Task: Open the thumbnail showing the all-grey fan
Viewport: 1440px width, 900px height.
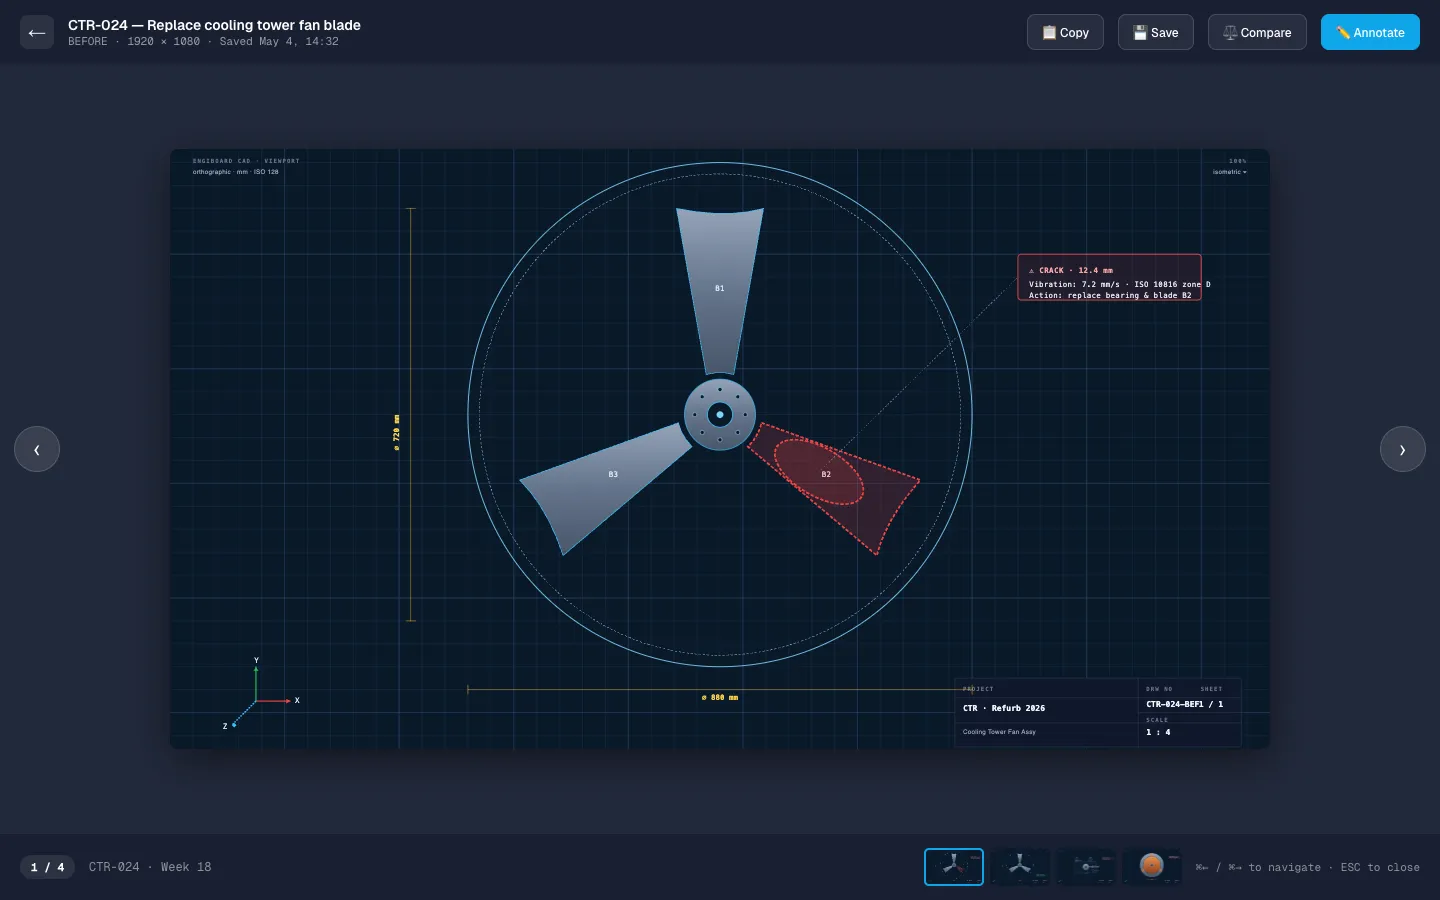Action: pos(1020,867)
